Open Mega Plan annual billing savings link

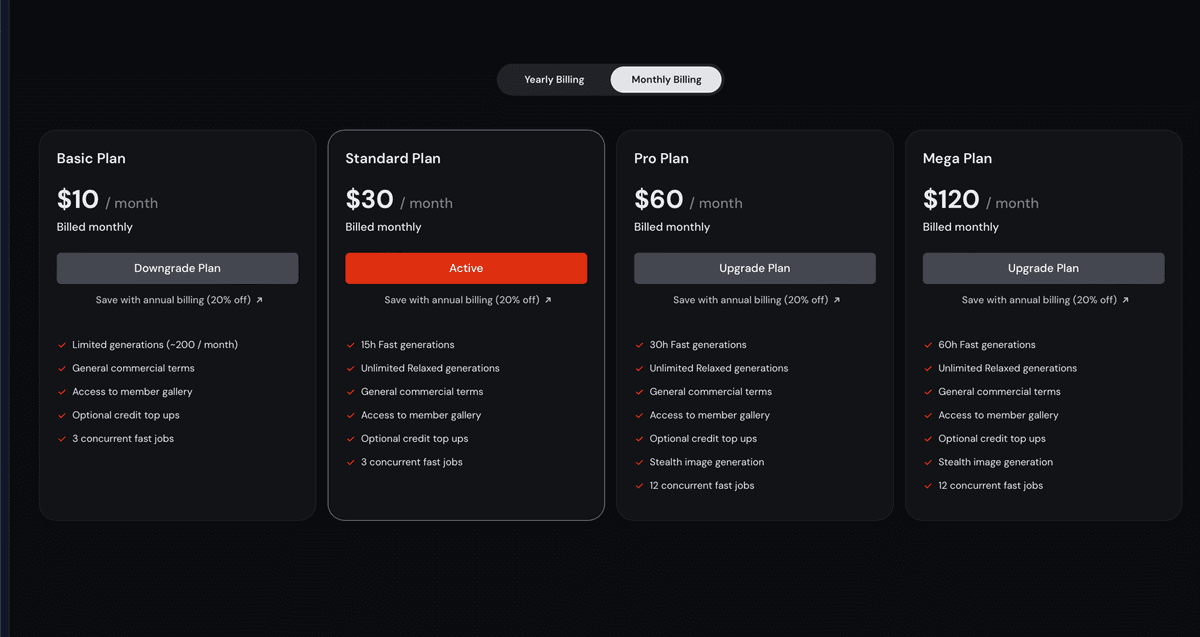tap(1039, 300)
